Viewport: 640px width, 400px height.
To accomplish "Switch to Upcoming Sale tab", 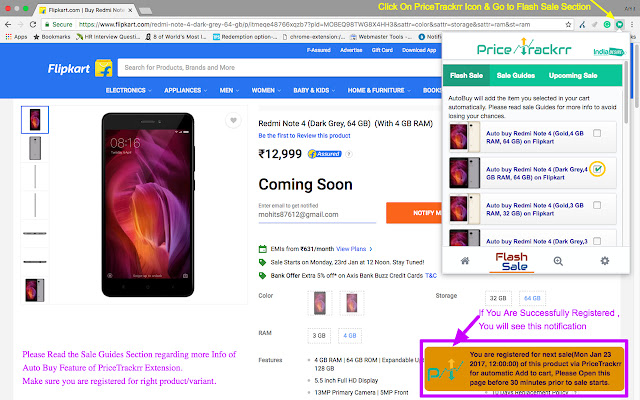I will pos(573,75).
